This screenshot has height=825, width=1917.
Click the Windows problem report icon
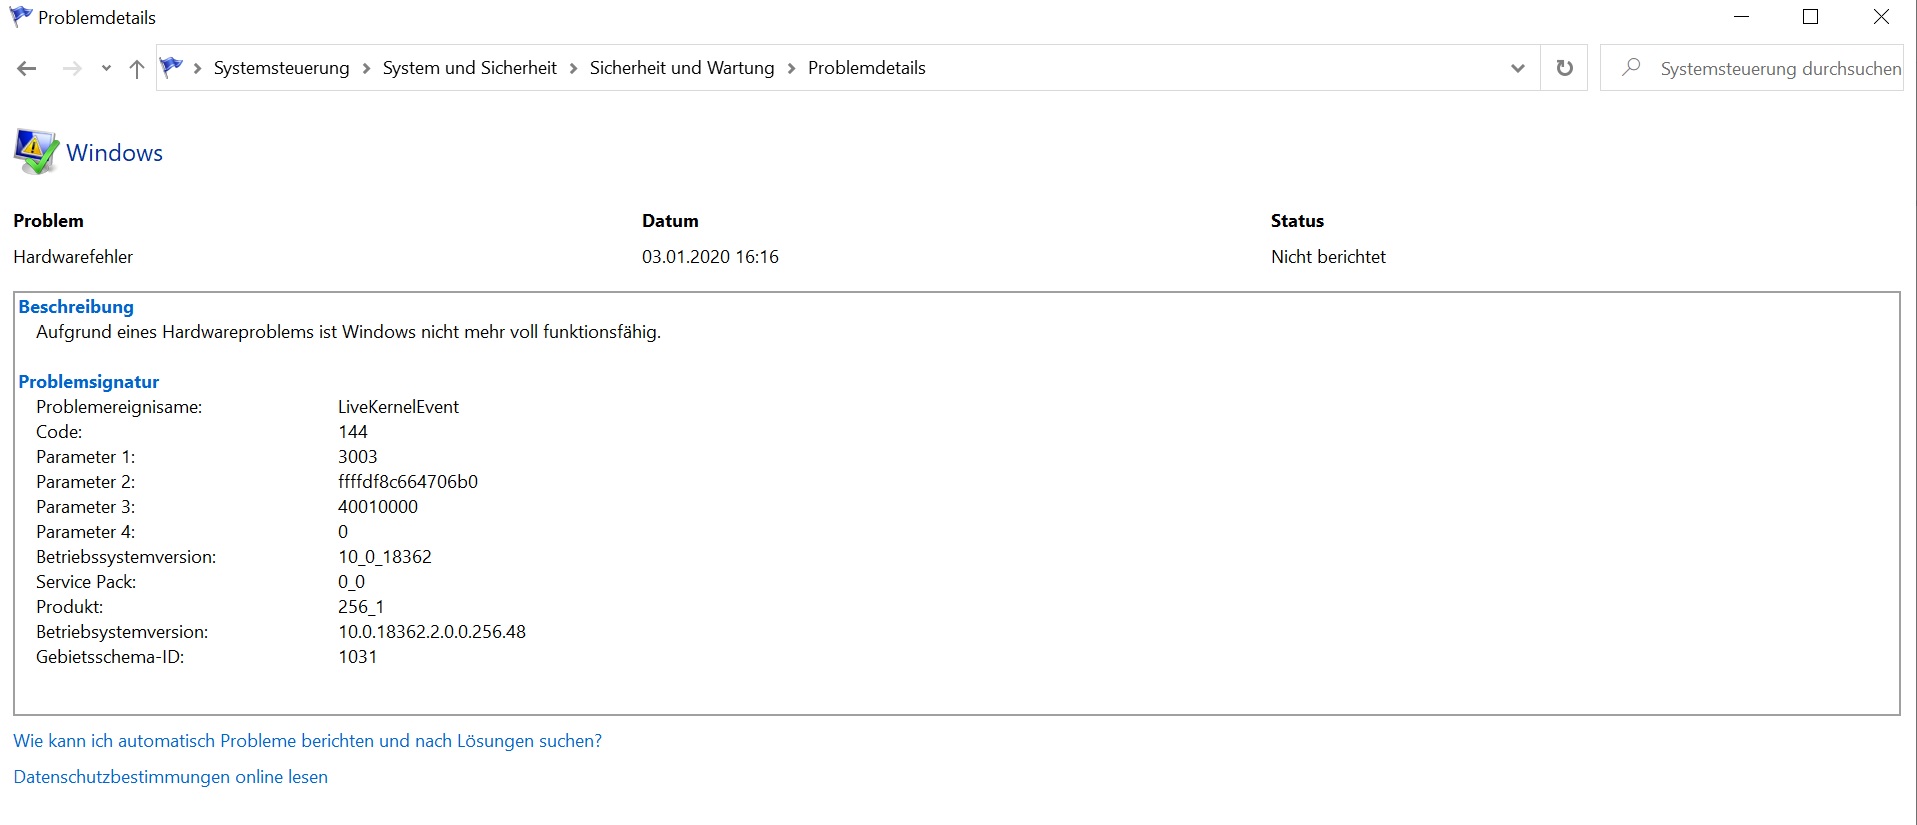[36, 152]
